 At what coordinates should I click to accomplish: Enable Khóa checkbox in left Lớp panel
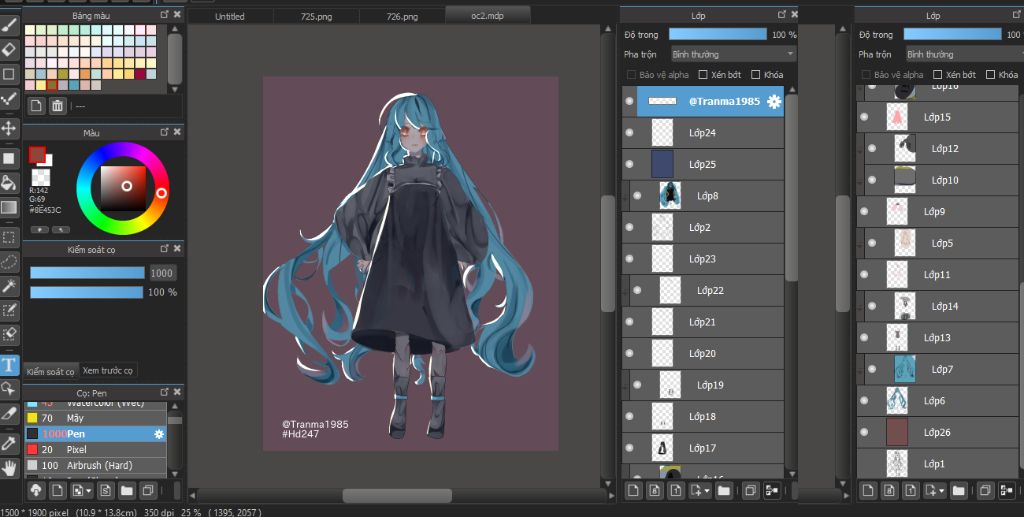tap(756, 74)
